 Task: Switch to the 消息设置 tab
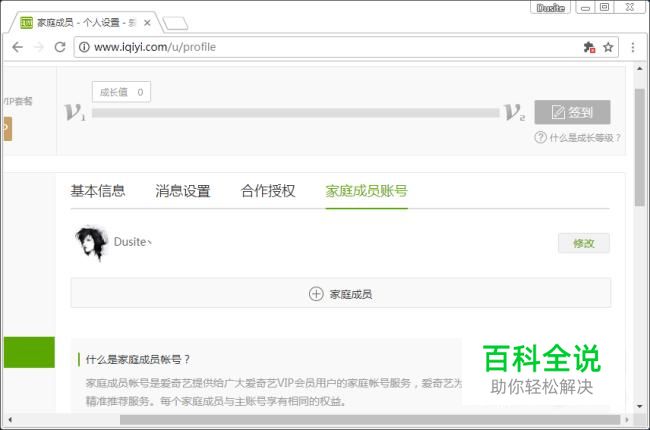click(x=183, y=191)
